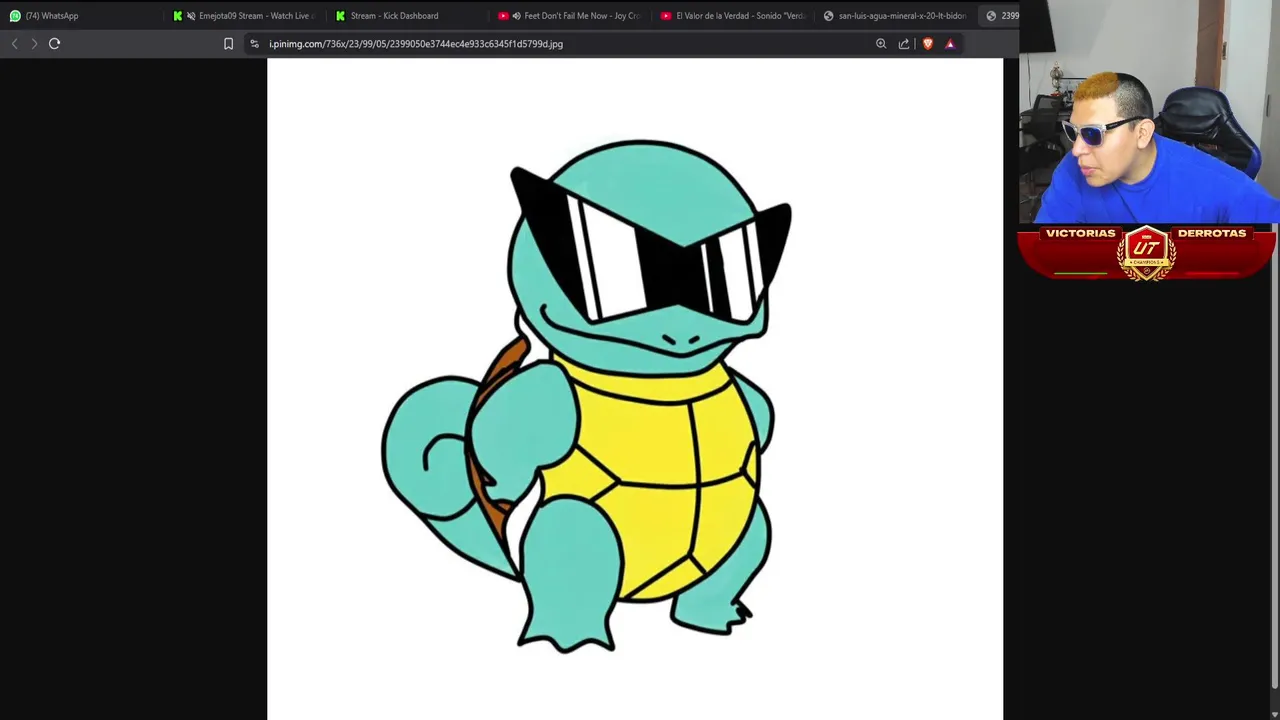Open site settings icon in address bar
The width and height of the screenshot is (1280, 720).
(x=254, y=44)
